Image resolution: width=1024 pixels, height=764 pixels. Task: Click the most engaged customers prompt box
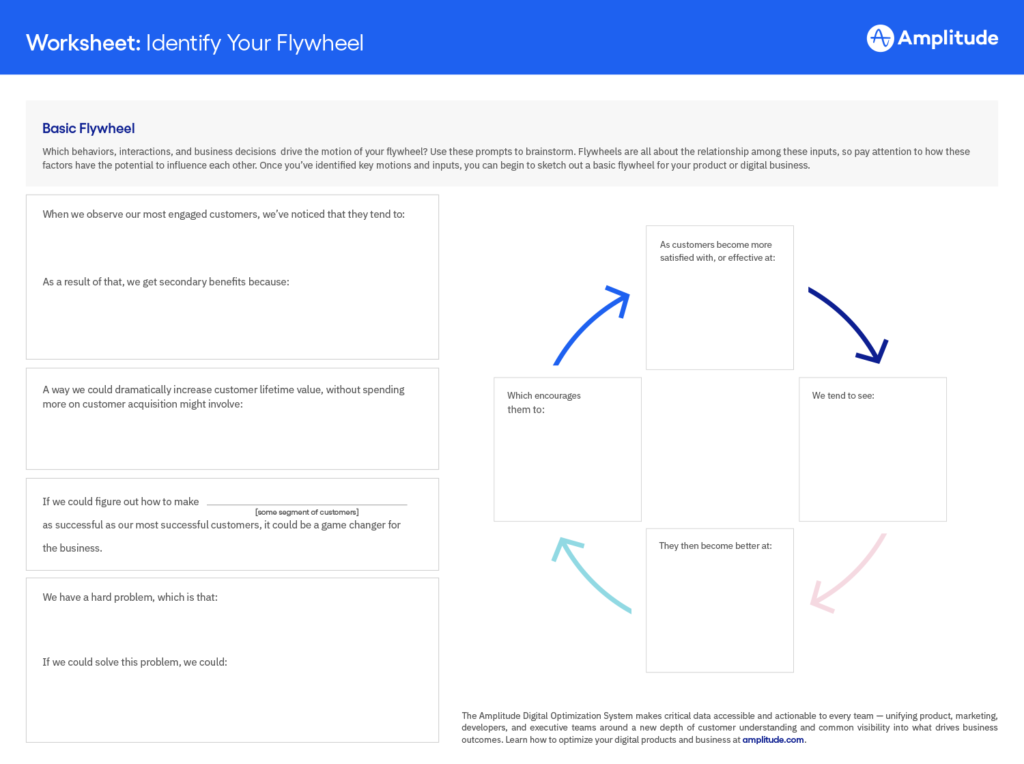pyautogui.click(x=232, y=277)
